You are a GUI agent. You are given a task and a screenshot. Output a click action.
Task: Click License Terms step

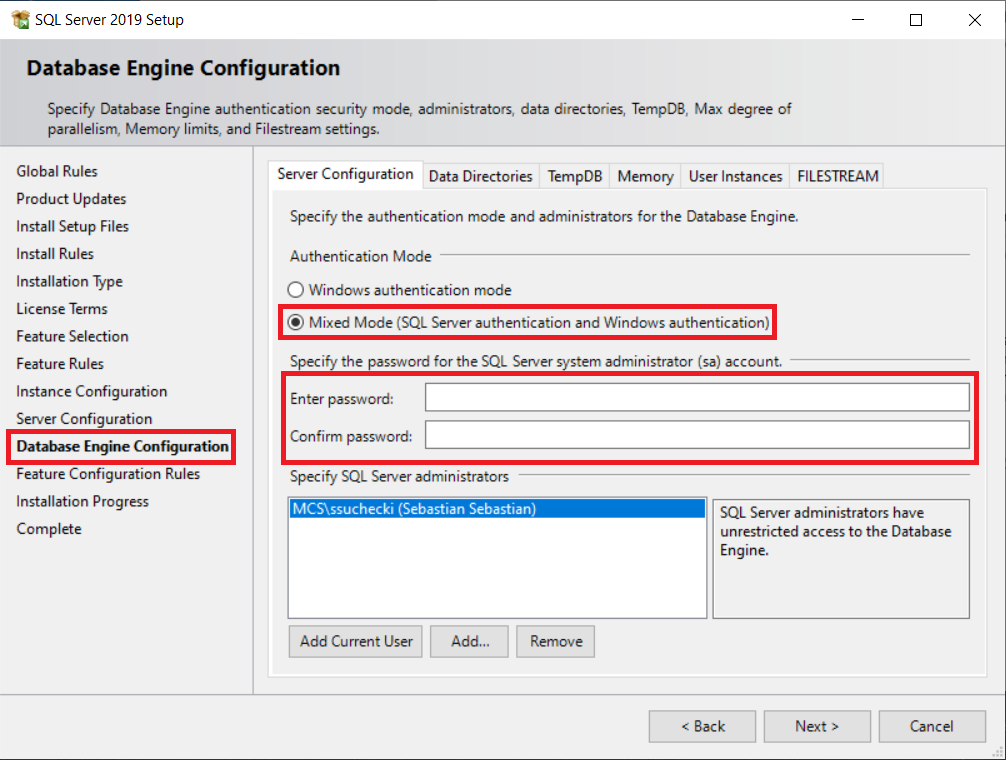pyautogui.click(x=62, y=308)
